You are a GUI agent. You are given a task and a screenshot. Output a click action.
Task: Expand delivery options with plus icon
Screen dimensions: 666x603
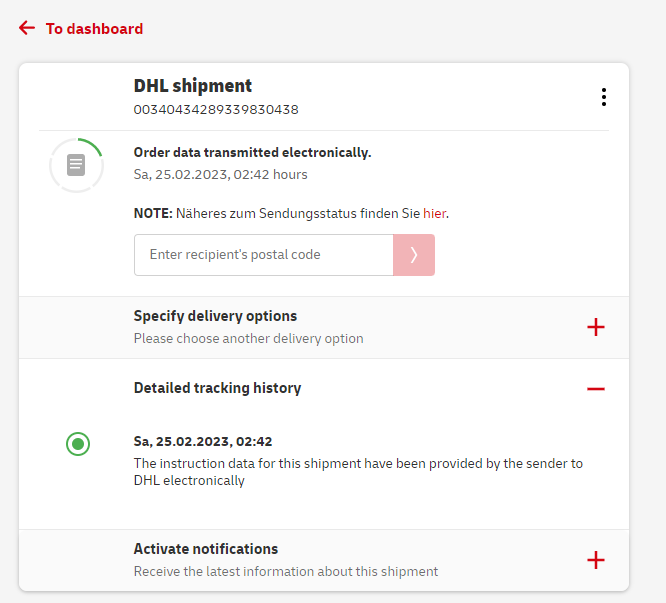(x=596, y=327)
